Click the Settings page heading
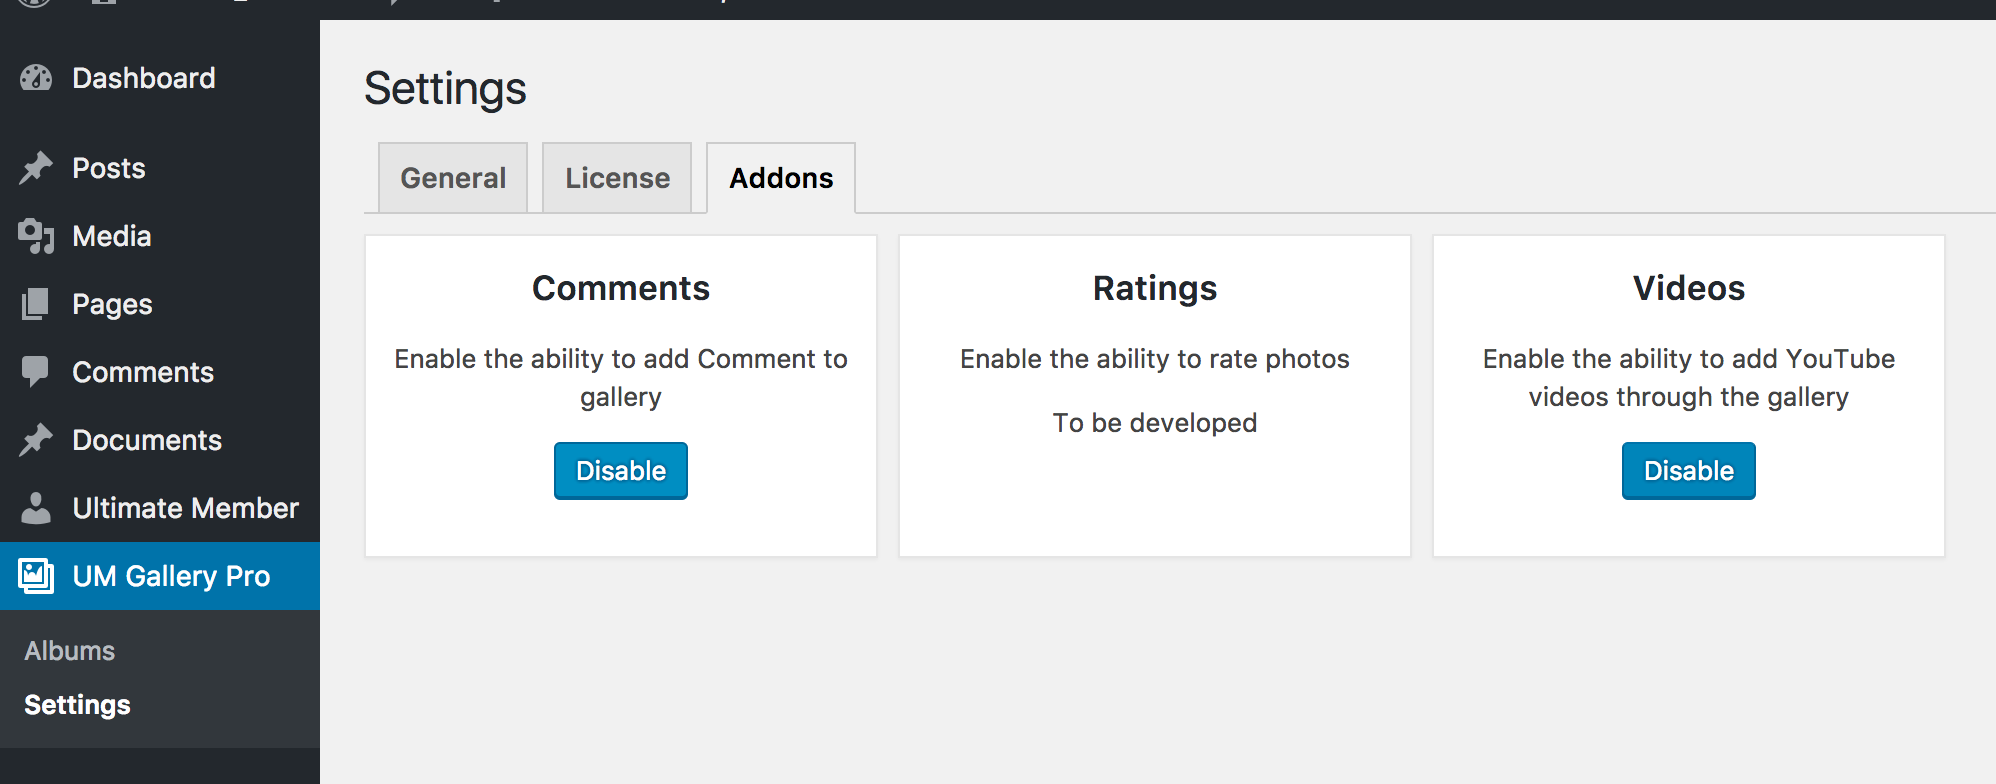1996x784 pixels. pos(445,88)
